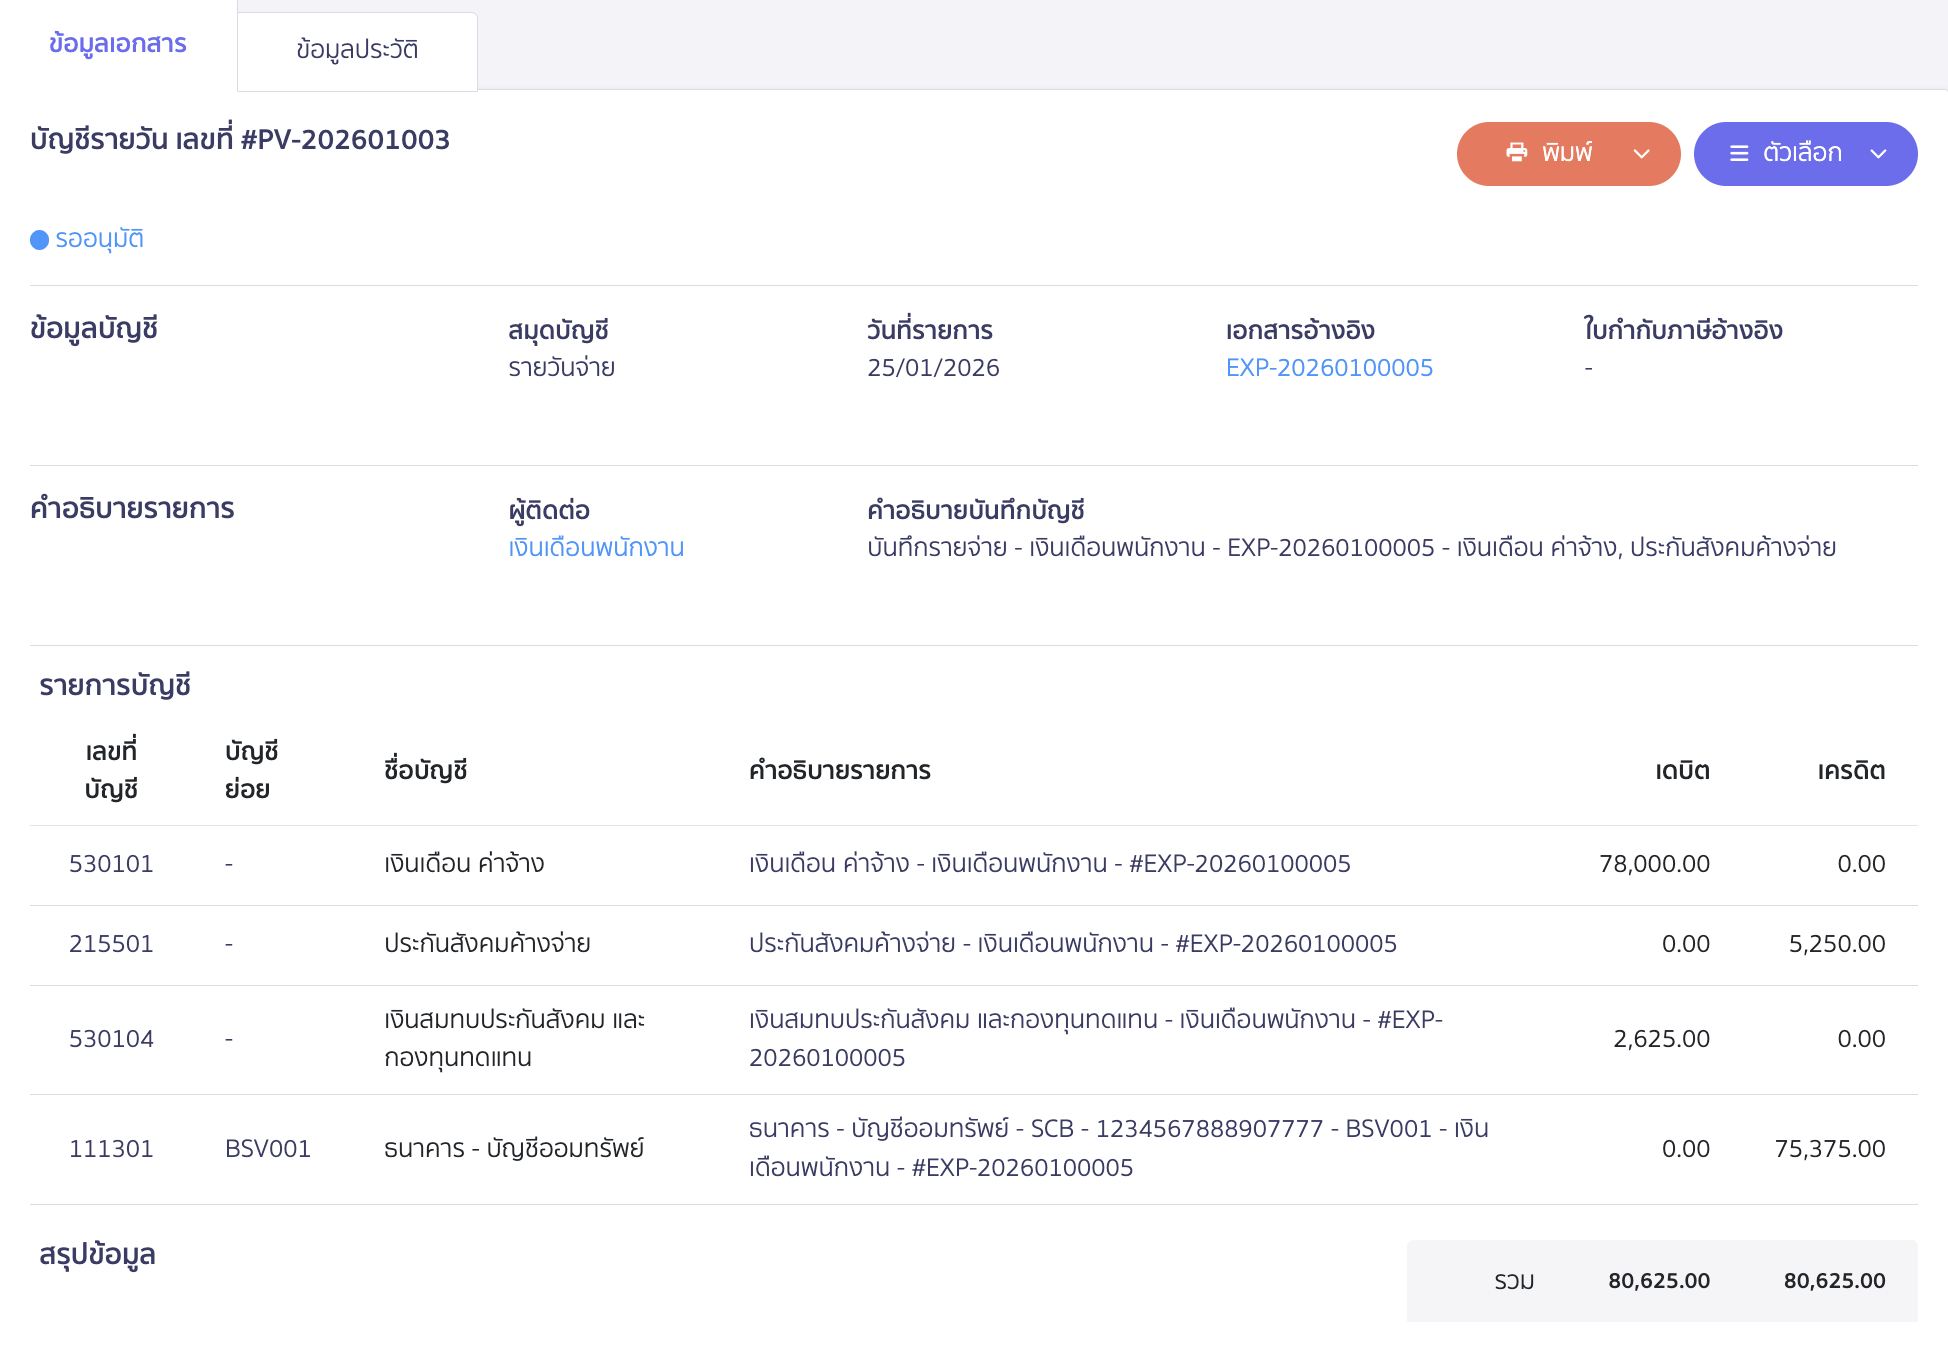Click the รวม total row 80,625.00
This screenshot has height=1346, width=1948.
point(1659,1280)
